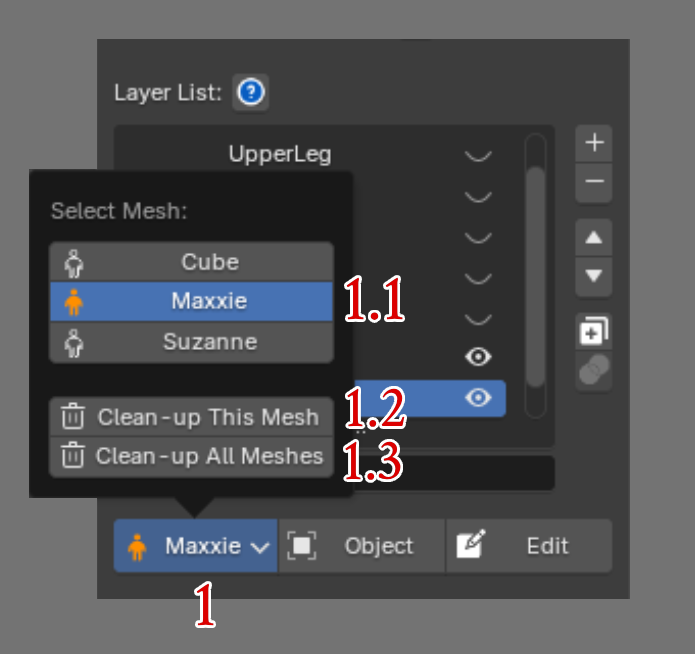Toggle the open-eye icon above the selected layer

pos(478,357)
